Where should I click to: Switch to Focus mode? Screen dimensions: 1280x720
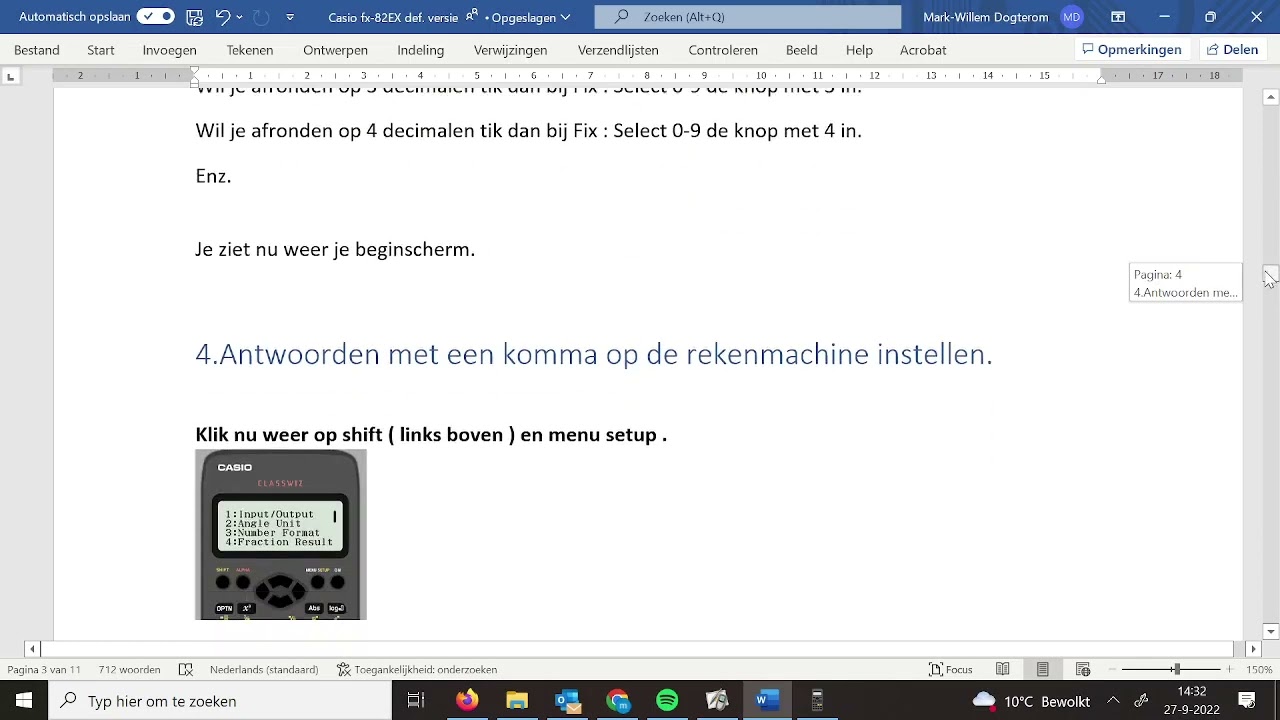click(950, 670)
